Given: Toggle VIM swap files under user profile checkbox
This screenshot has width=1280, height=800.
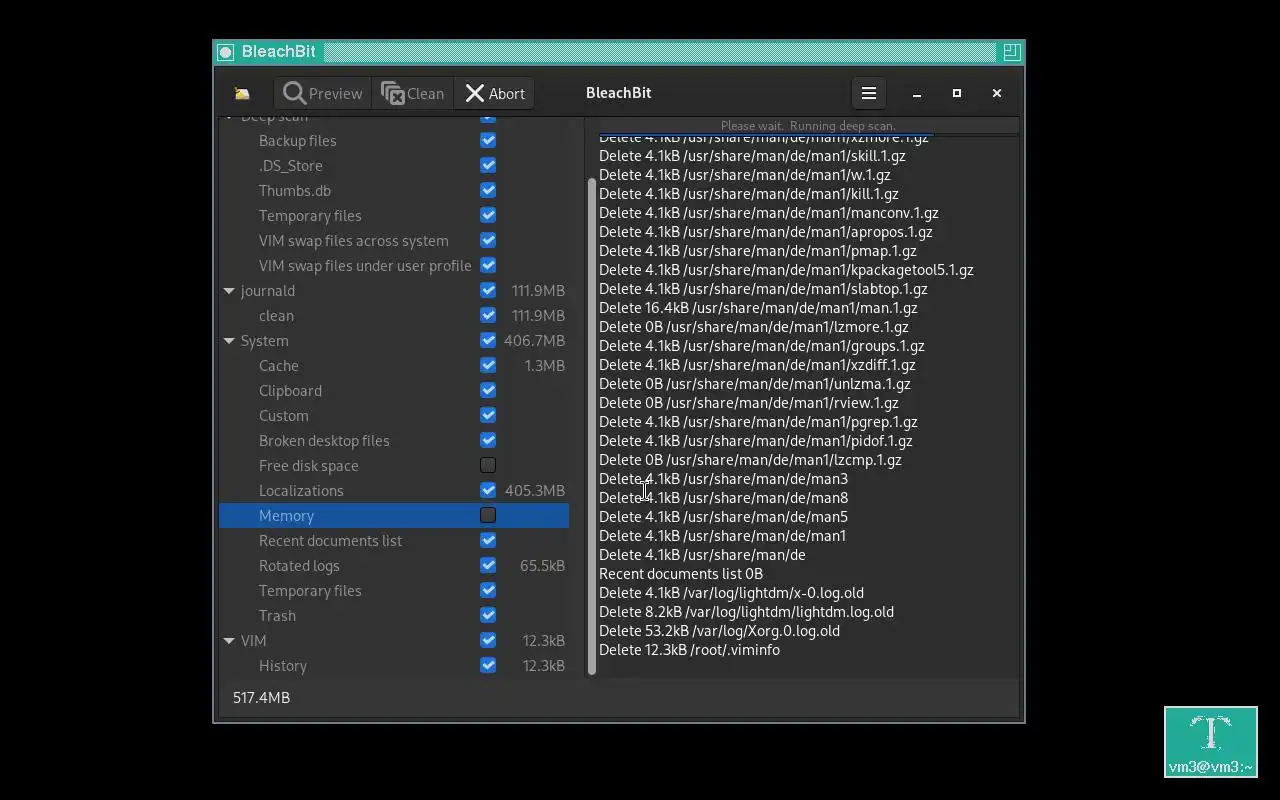Looking at the screenshot, I should [488, 265].
